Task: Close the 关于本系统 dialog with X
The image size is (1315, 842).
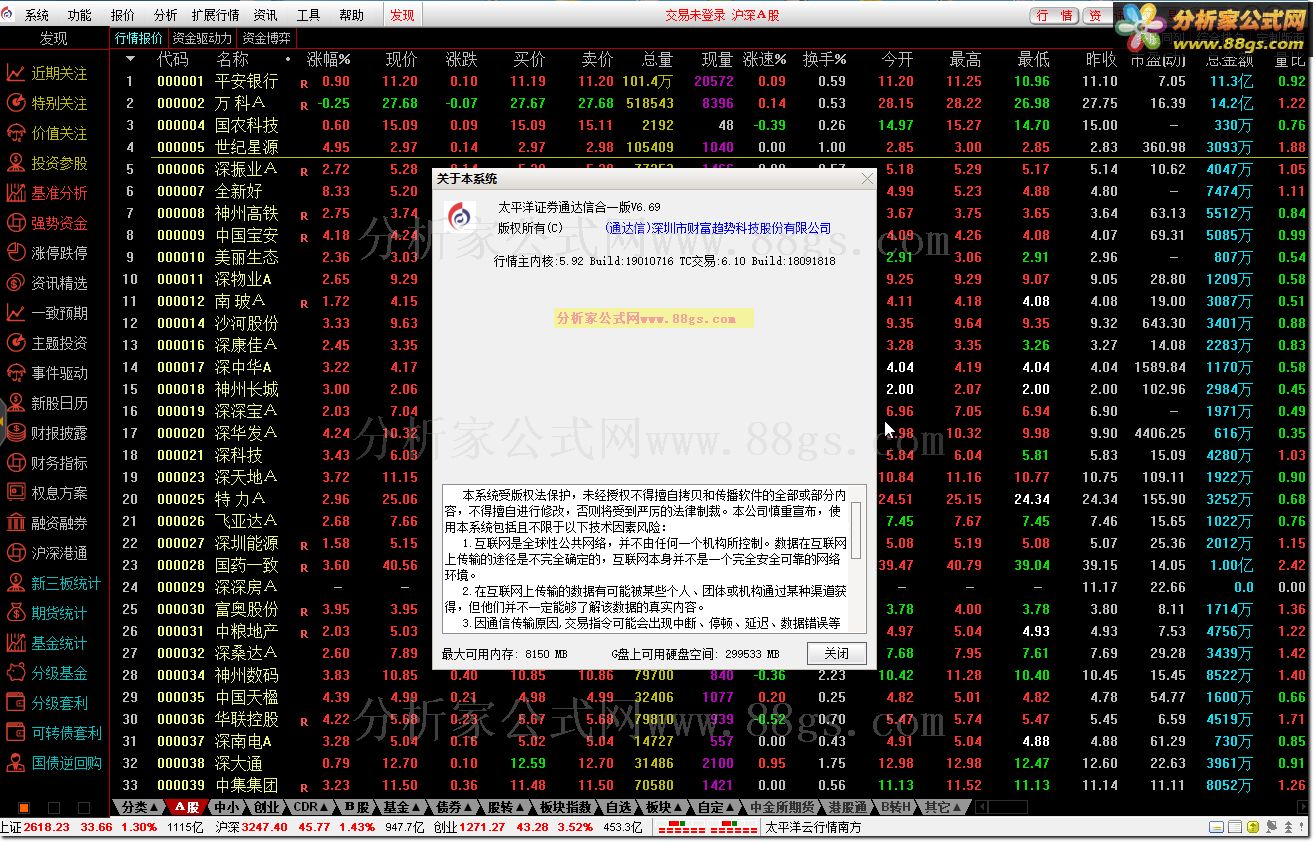Action: [x=866, y=179]
